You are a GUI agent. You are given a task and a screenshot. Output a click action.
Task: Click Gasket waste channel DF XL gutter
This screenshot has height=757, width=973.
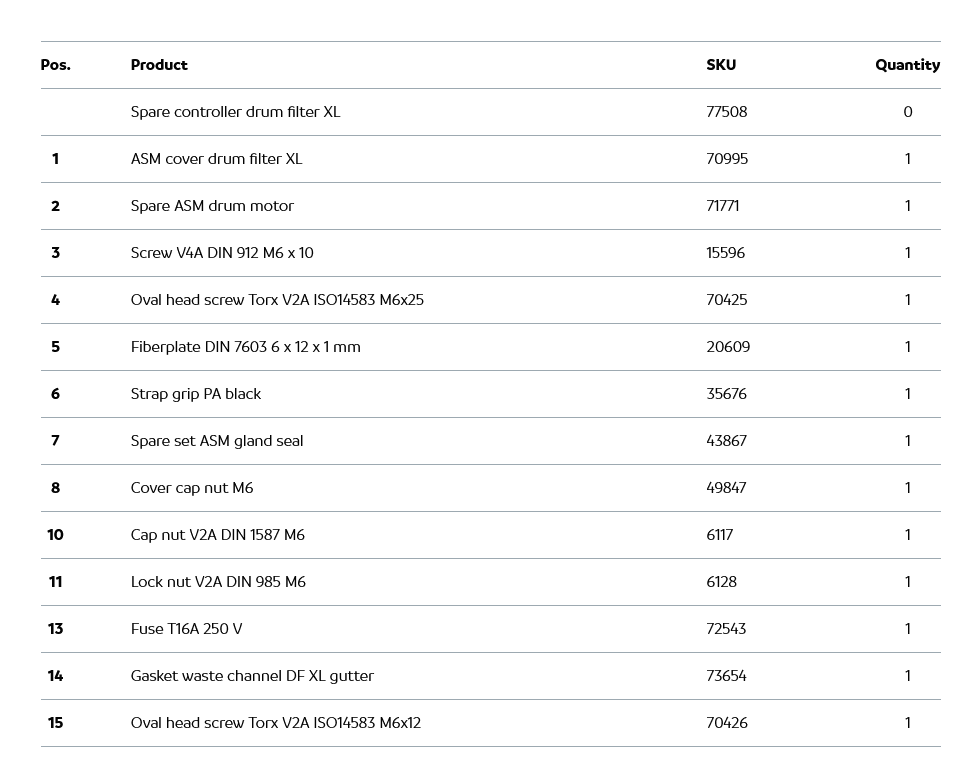pos(252,676)
